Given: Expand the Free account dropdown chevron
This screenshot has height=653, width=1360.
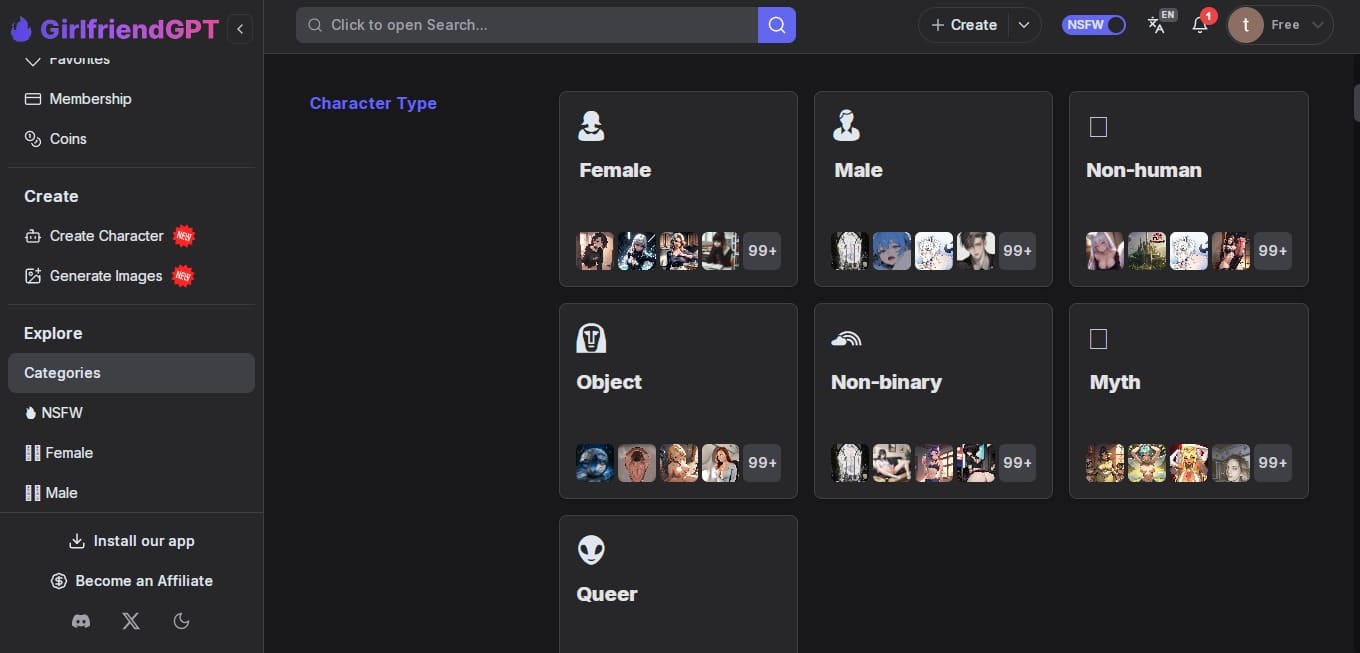Looking at the screenshot, I should [1318, 25].
